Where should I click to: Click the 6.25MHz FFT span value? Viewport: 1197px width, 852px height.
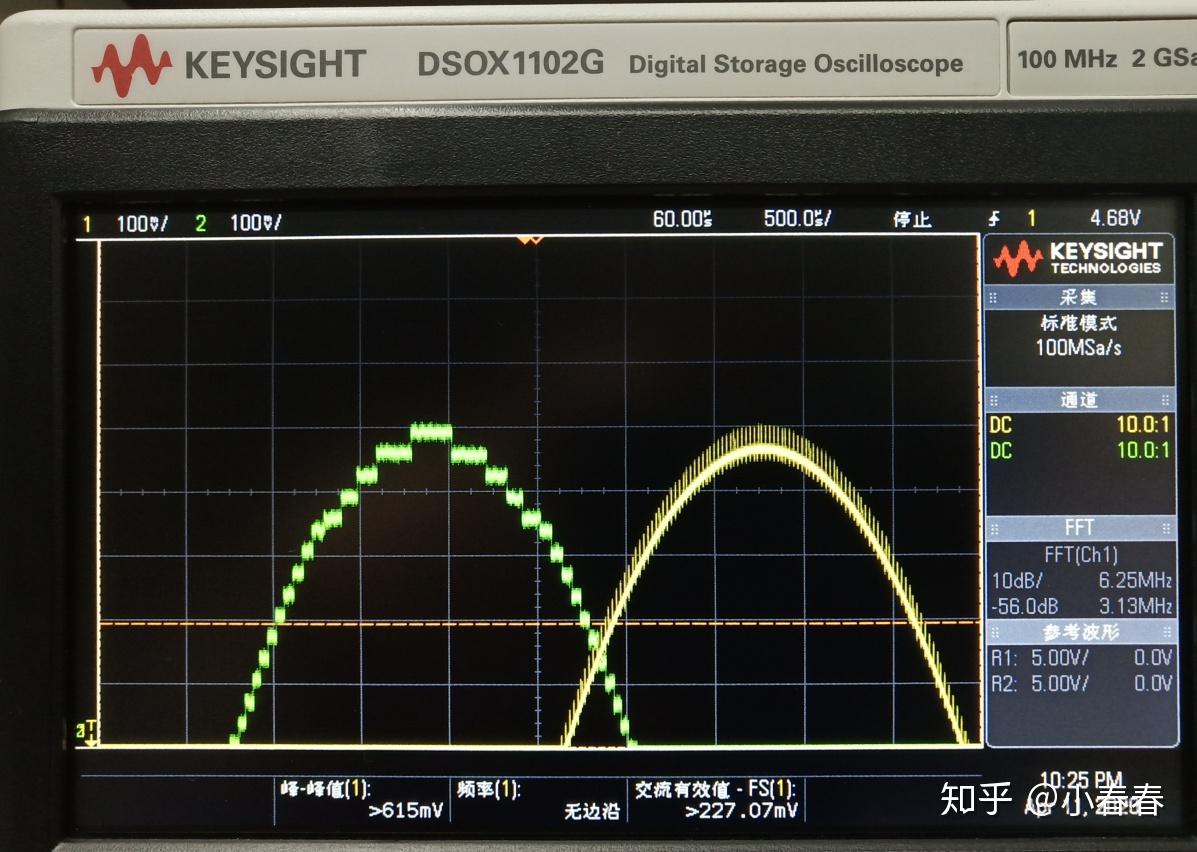coord(1135,580)
